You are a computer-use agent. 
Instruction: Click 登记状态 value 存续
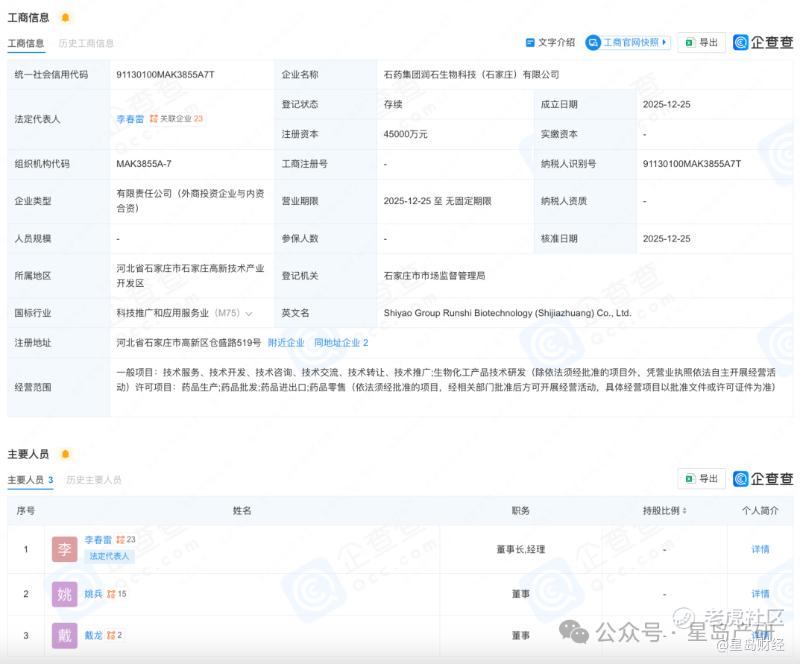(x=393, y=104)
